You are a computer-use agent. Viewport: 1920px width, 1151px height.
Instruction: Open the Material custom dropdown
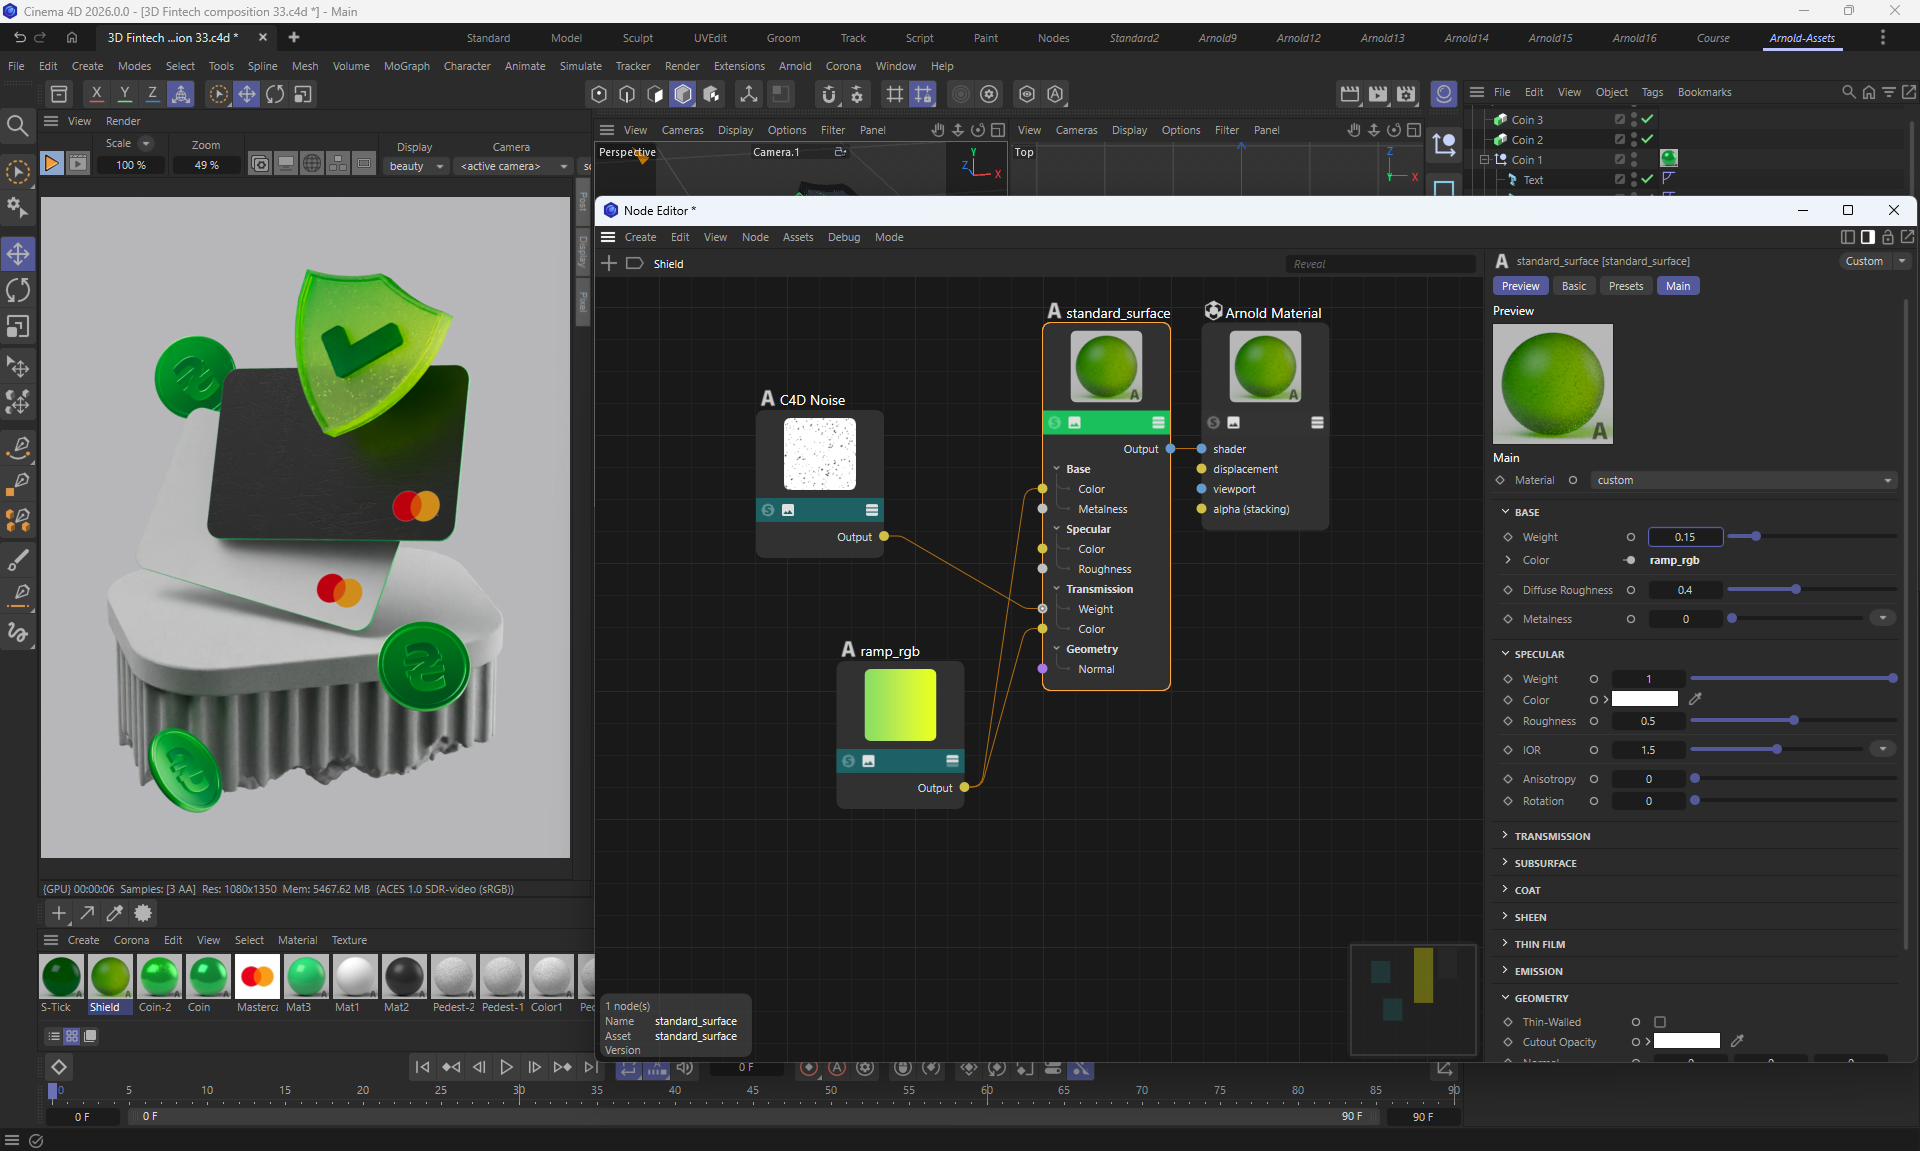tap(1742, 480)
